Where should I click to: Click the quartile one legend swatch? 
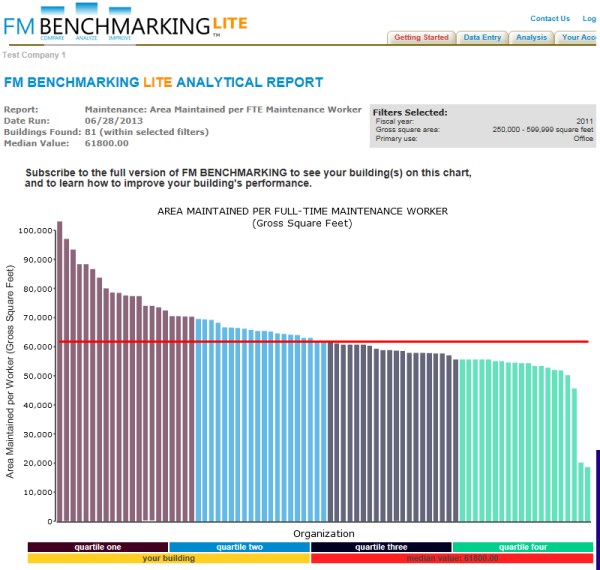tap(98, 547)
